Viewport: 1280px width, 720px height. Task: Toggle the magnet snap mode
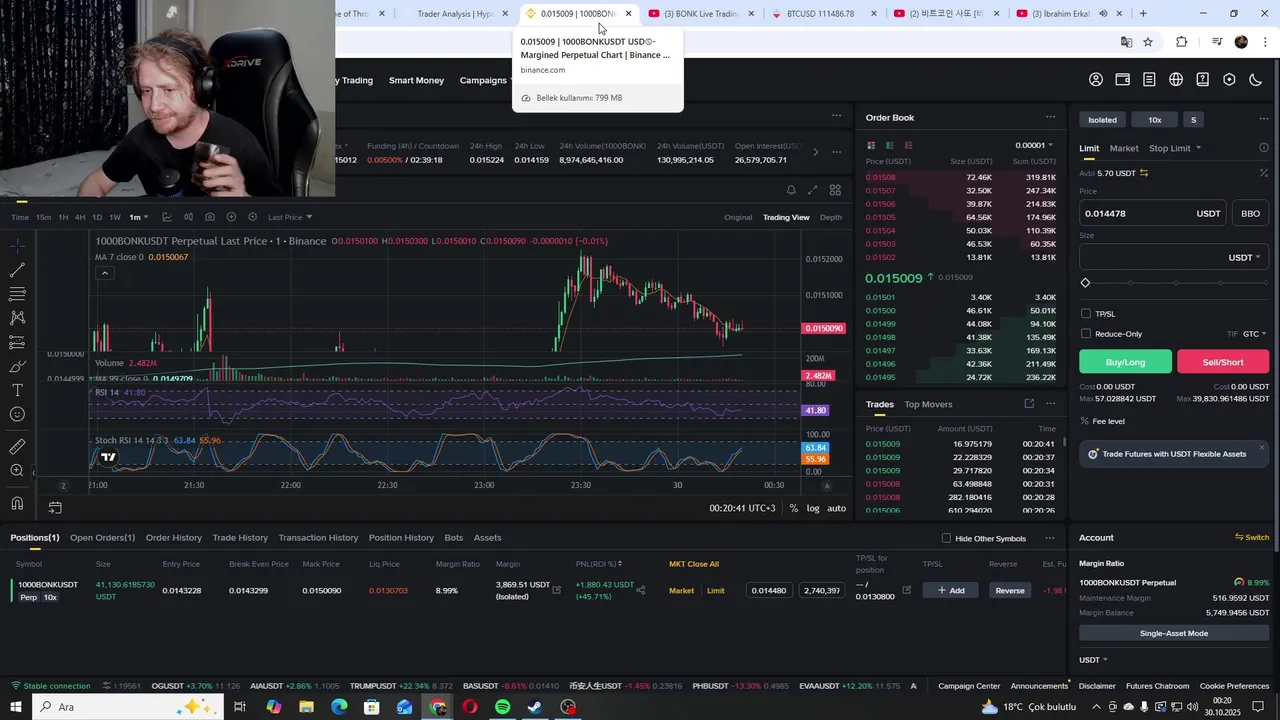click(17, 503)
